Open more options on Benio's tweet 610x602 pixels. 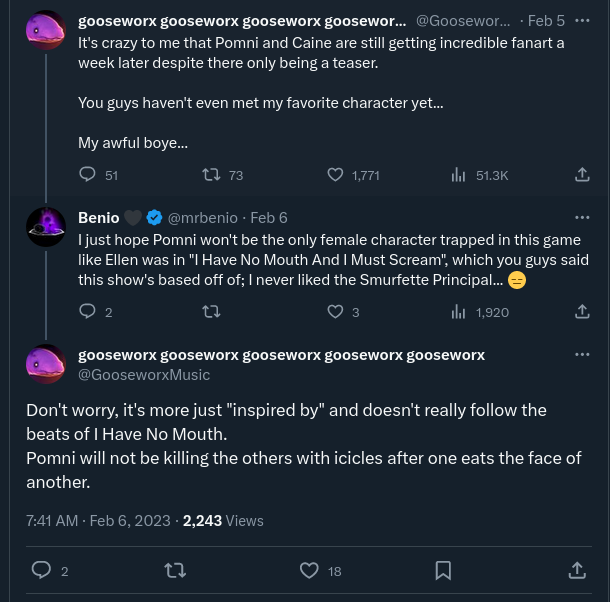(x=582, y=217)
